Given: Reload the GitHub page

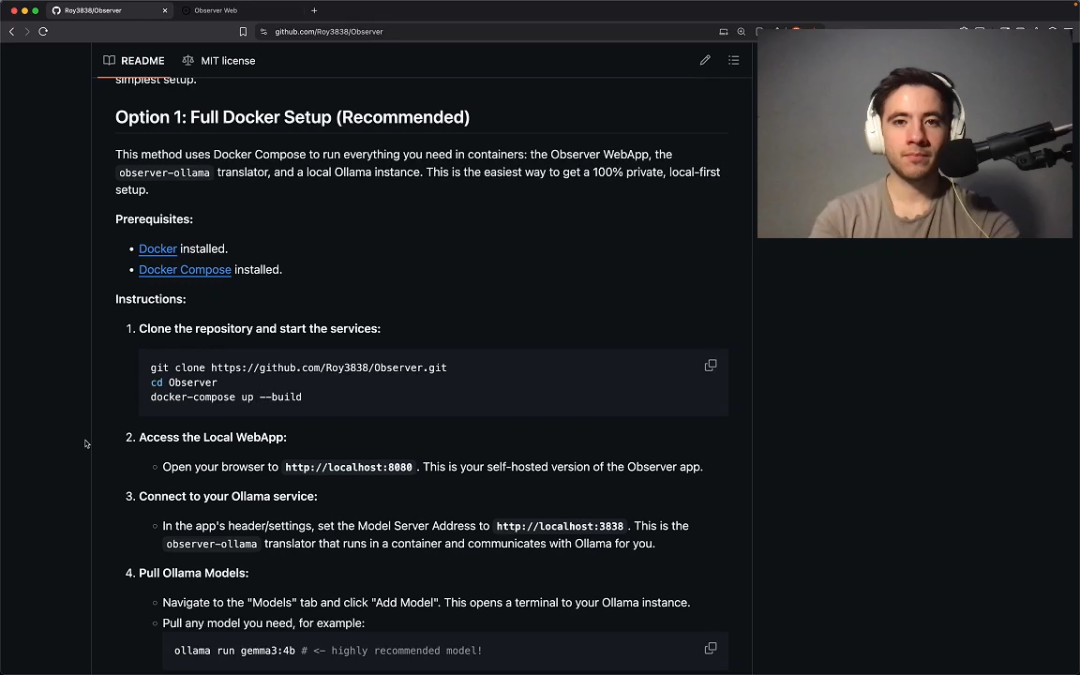Looking at the screenshot, I should pos(43,32).
